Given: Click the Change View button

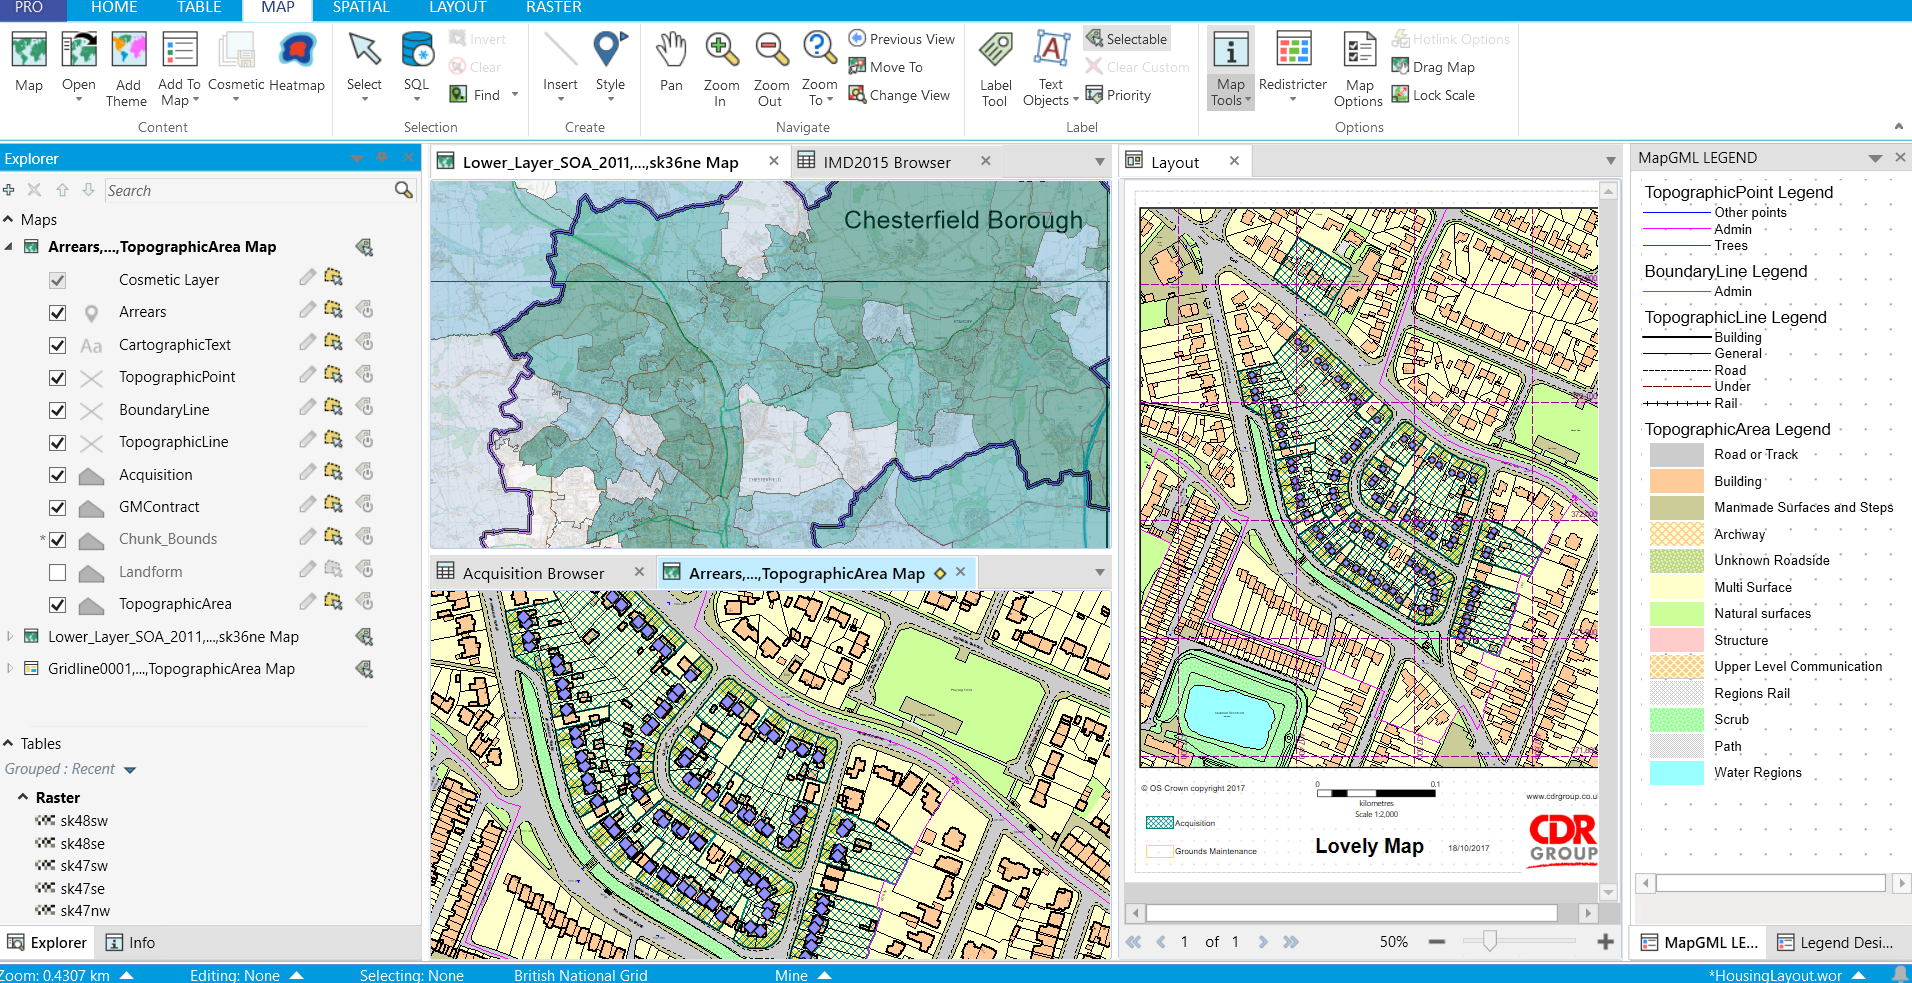Looking at the screenshot, I should 899,95.
